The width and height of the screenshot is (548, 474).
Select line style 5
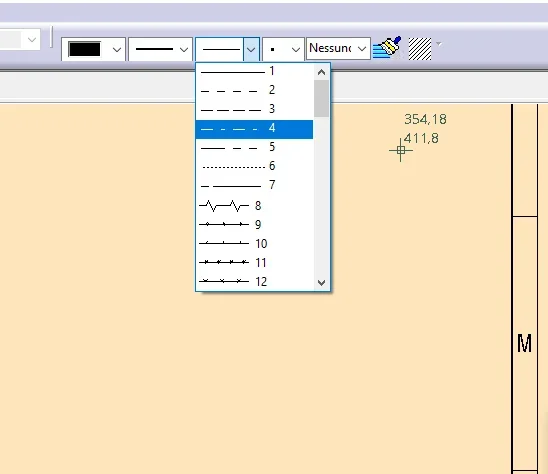(254, 147)
